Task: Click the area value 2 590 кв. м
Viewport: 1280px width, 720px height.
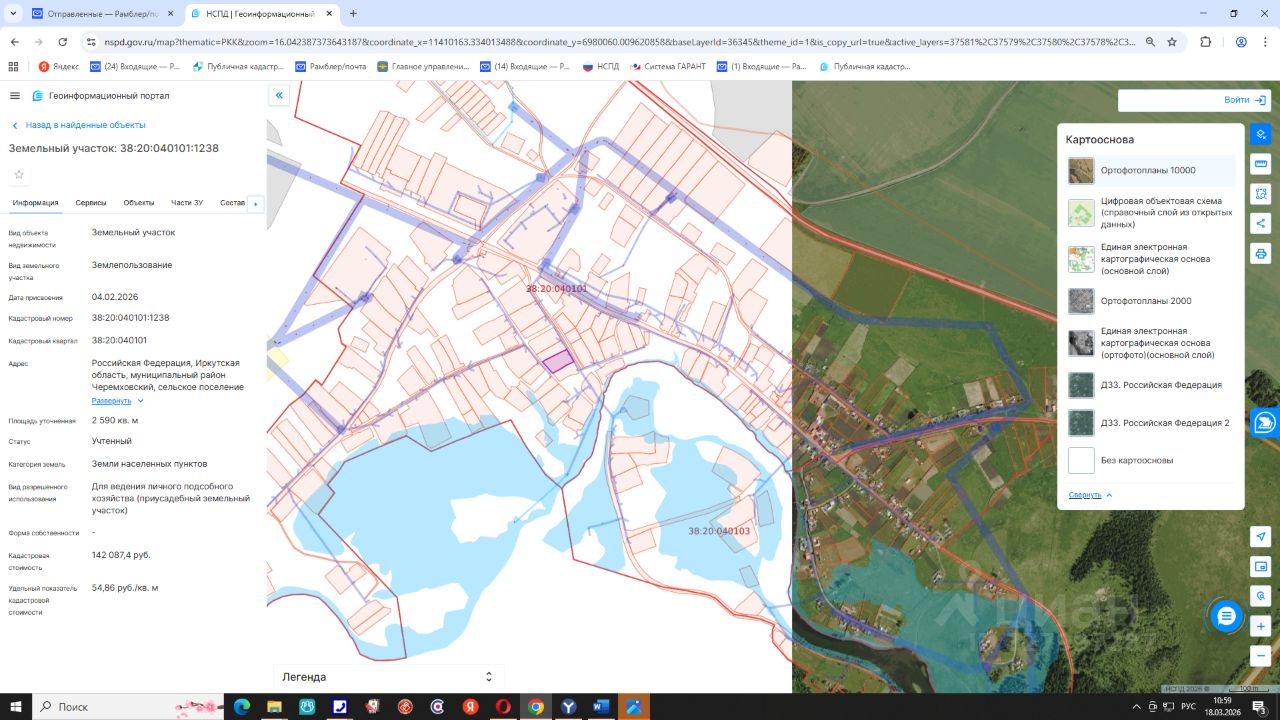Action: [x=115, y=421]
